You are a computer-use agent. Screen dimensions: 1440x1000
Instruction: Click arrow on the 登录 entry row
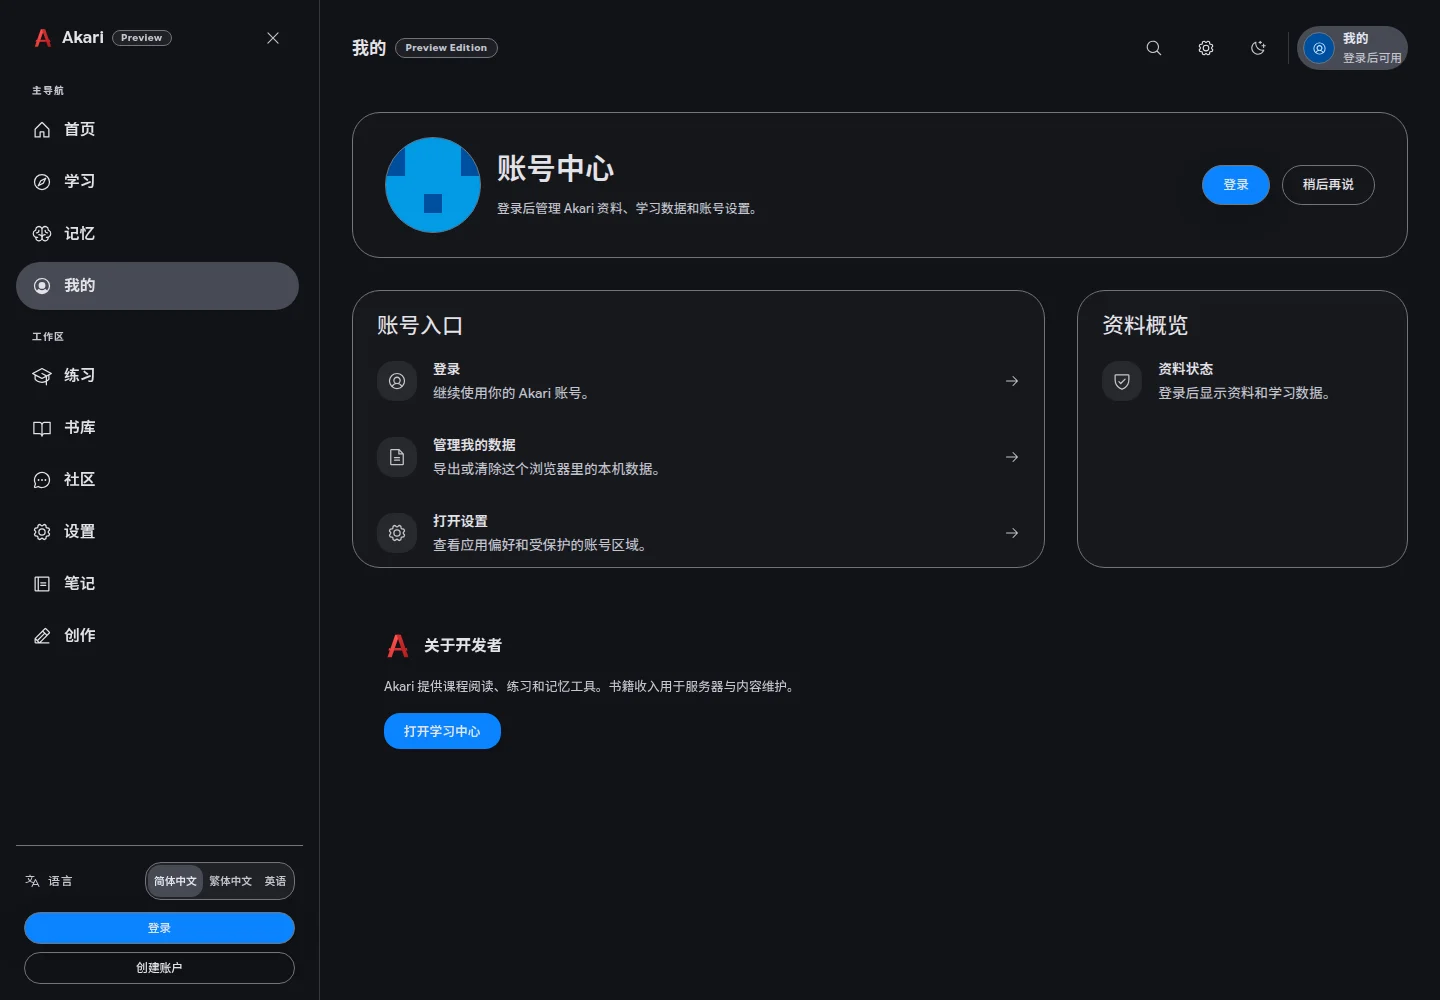pyautogui.click(x=1012, y=381)
